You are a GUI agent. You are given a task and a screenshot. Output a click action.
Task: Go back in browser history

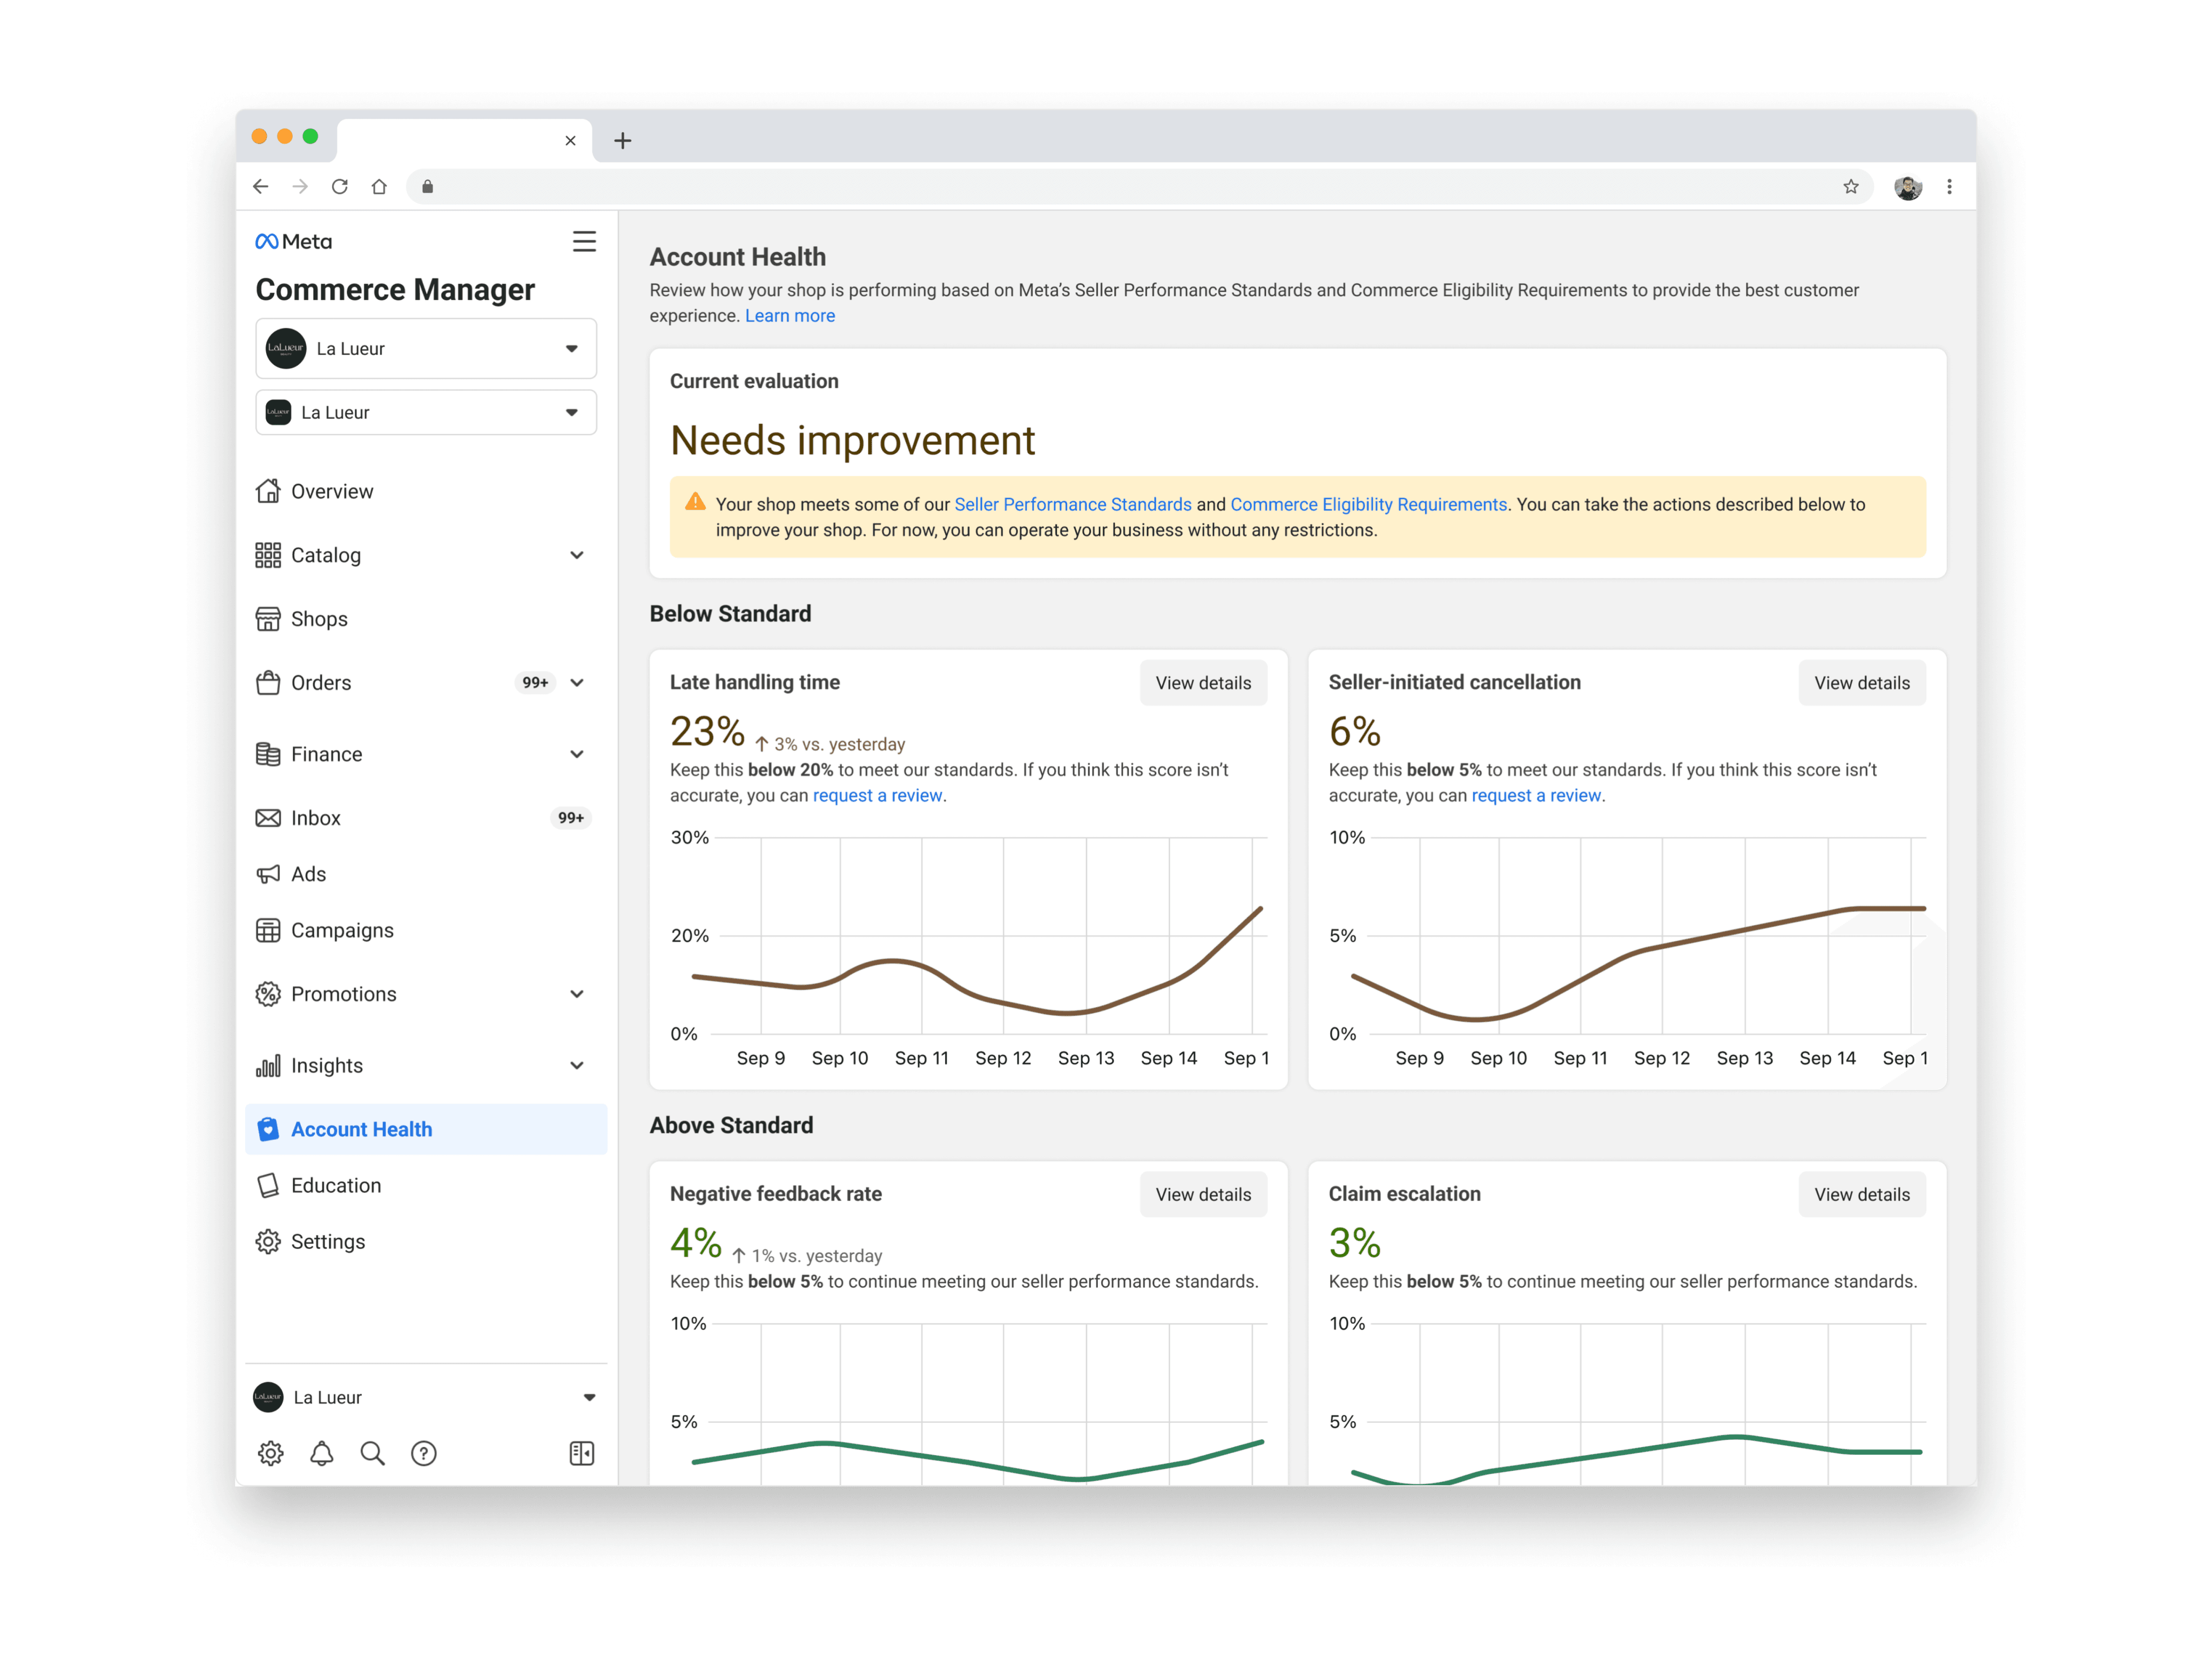(261, 187)
